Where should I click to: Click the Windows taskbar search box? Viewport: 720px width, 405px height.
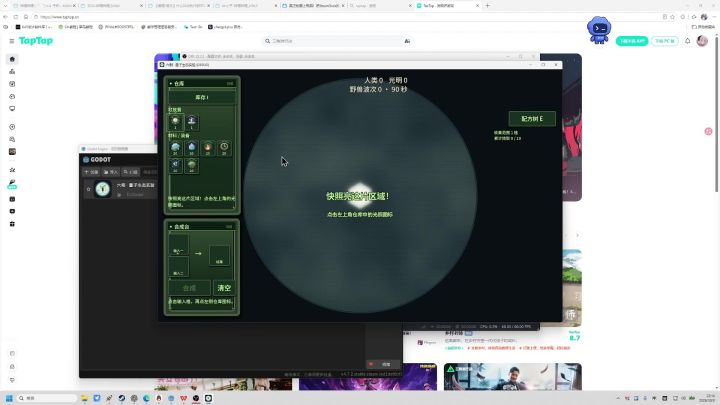coord(46,398)
